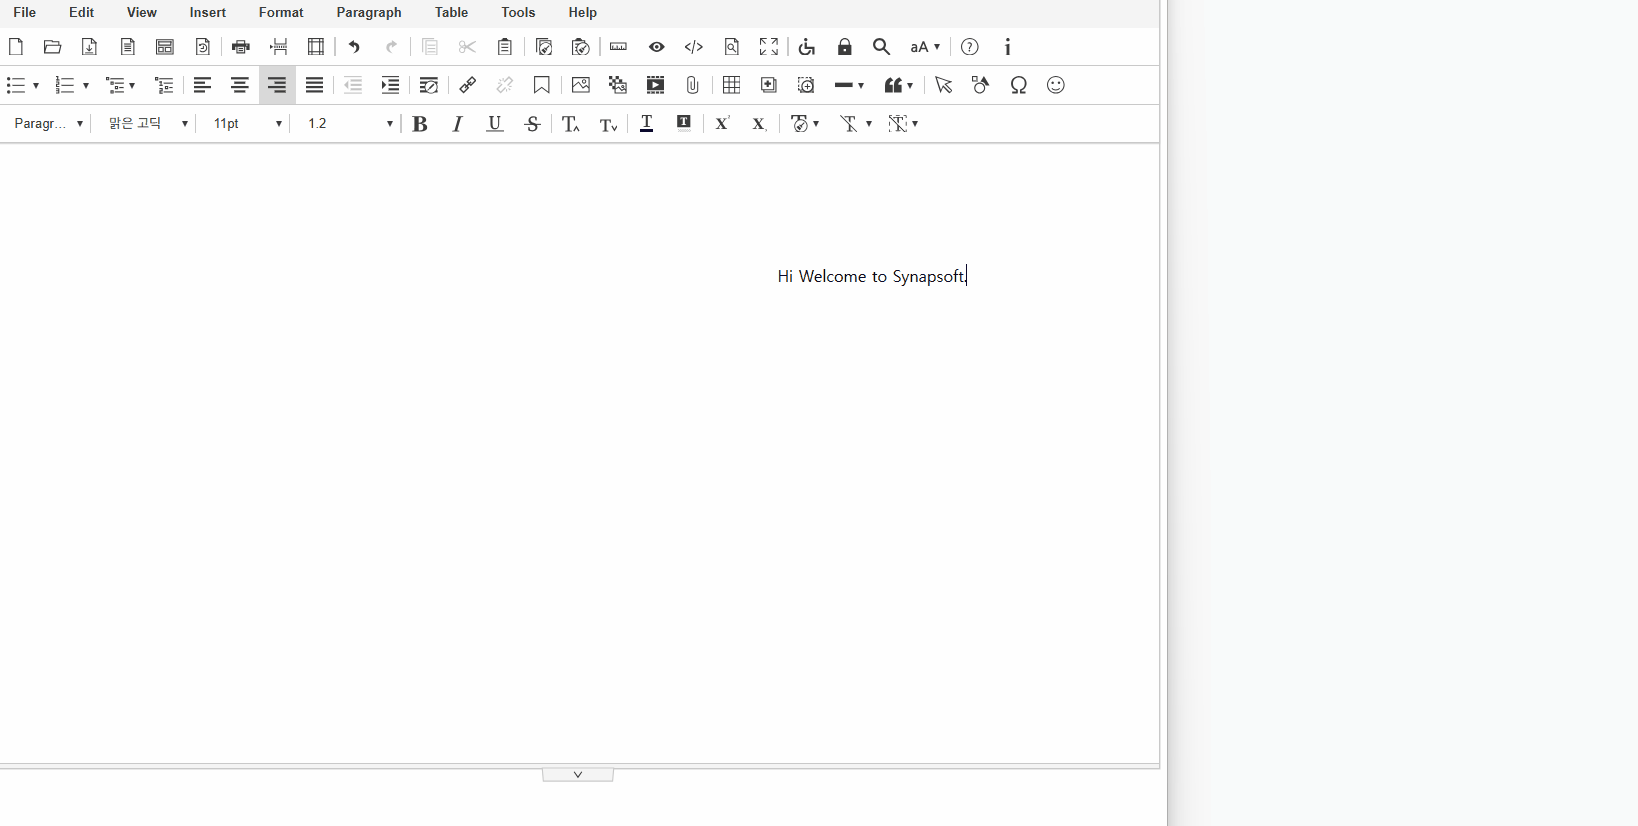Change the 11pt font size dropdown
This screenshot has height=826, width=1638.
coord(248,123)
